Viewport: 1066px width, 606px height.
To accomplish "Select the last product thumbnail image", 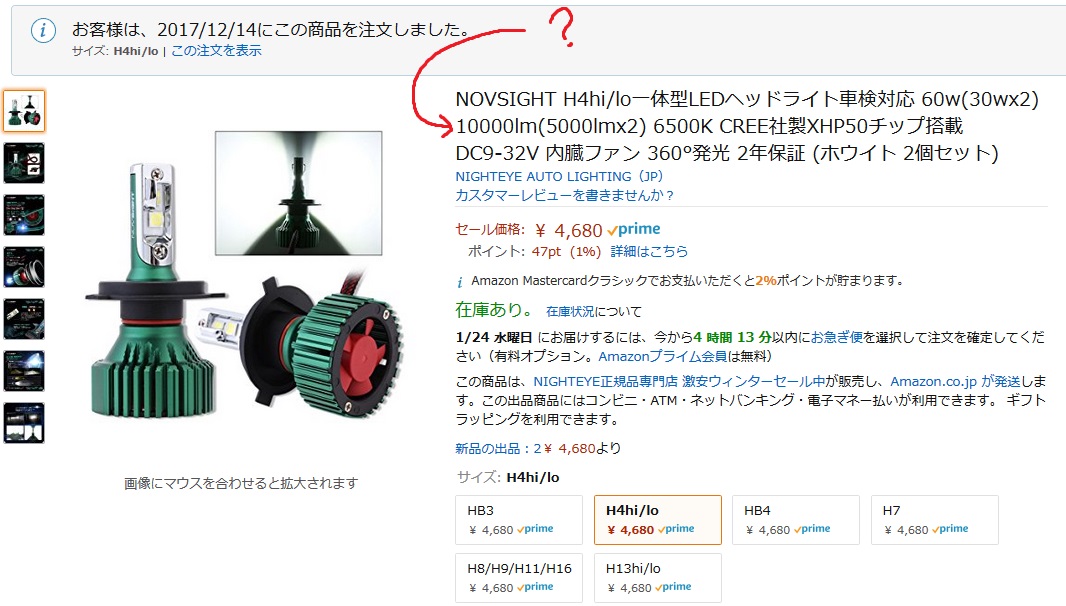I will 24,423.
